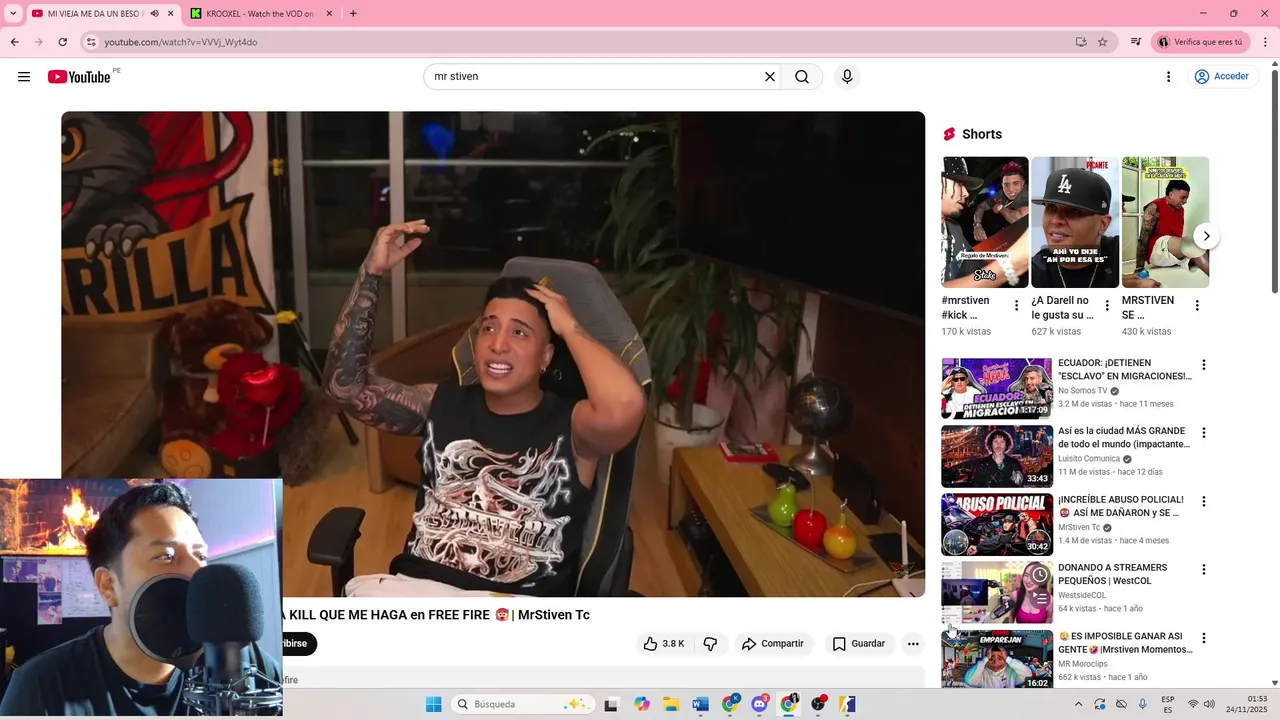
Task: Share the video via Compartir
Action: 772,644
